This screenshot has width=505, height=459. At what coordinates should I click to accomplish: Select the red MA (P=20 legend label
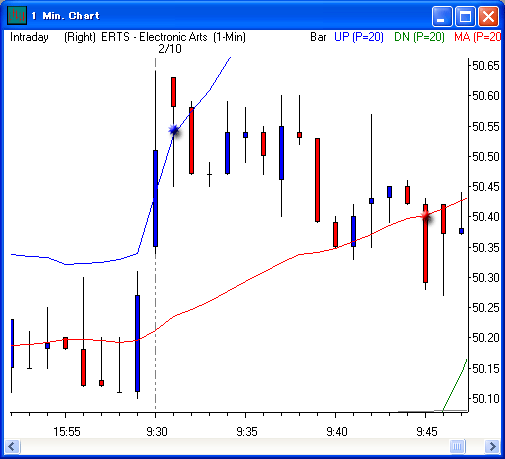(477, 37)
